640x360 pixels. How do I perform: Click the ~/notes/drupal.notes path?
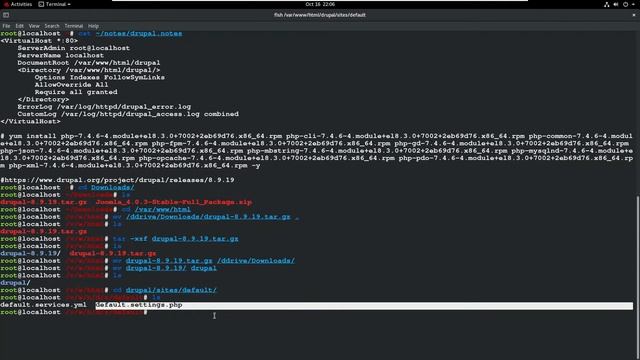point(139,33)
